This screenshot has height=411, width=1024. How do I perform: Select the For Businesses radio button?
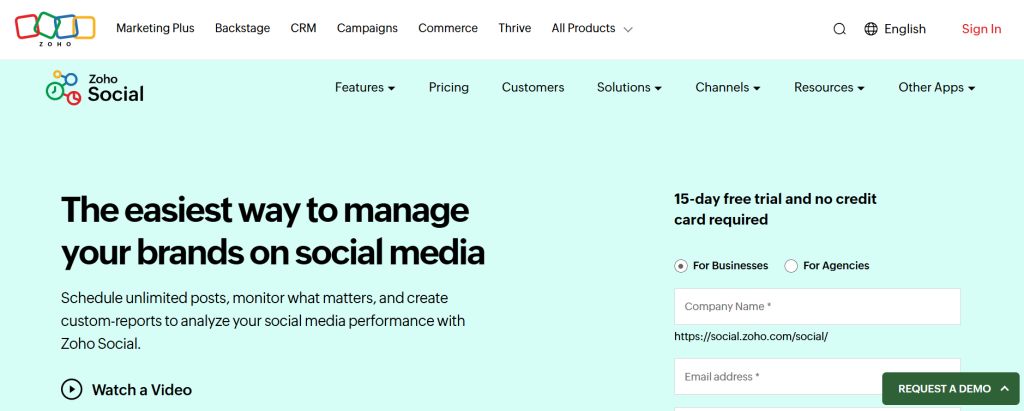[x=681, y=266]
